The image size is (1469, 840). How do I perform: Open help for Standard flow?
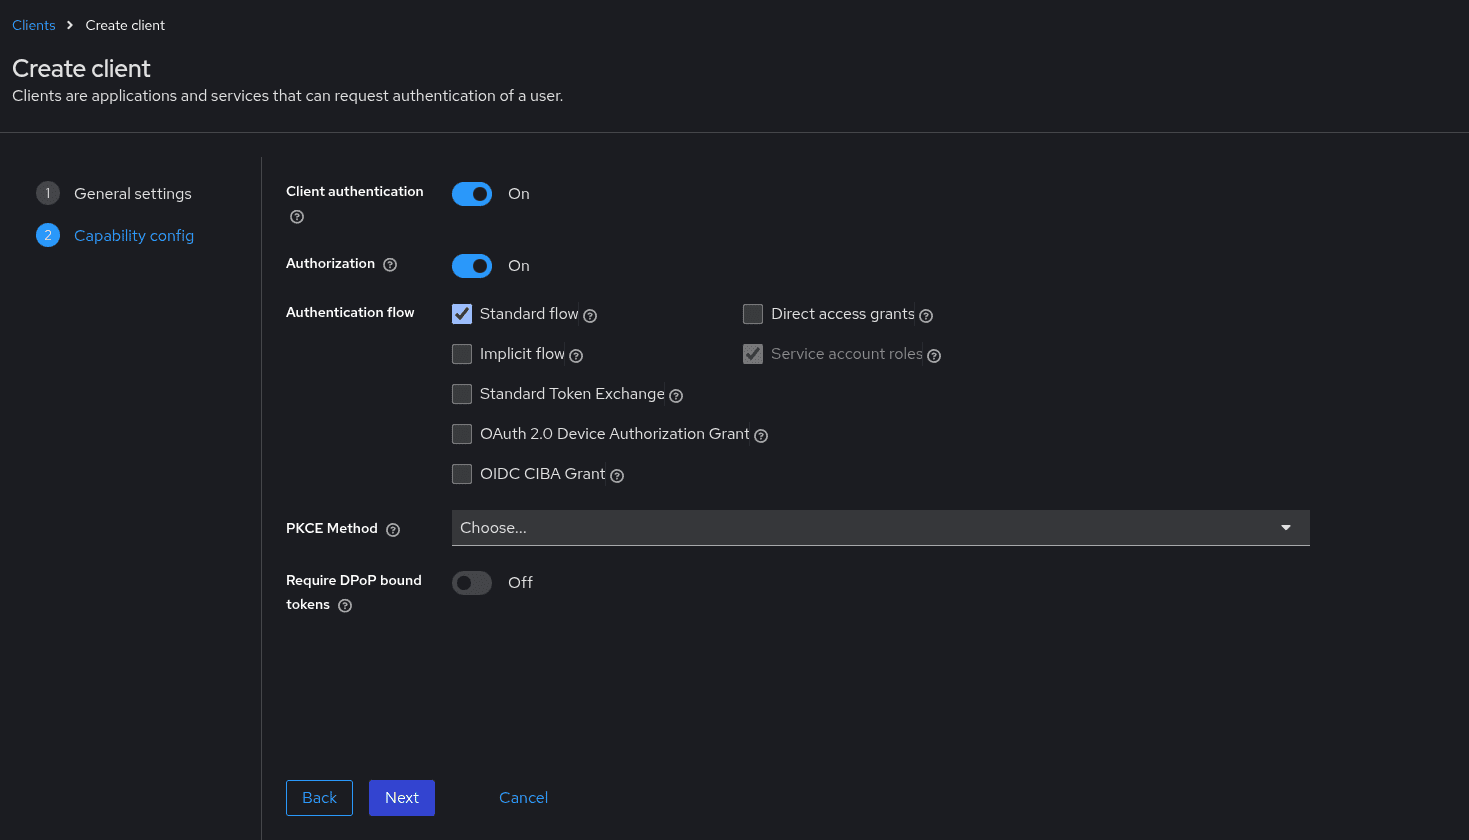pos(590,315)
